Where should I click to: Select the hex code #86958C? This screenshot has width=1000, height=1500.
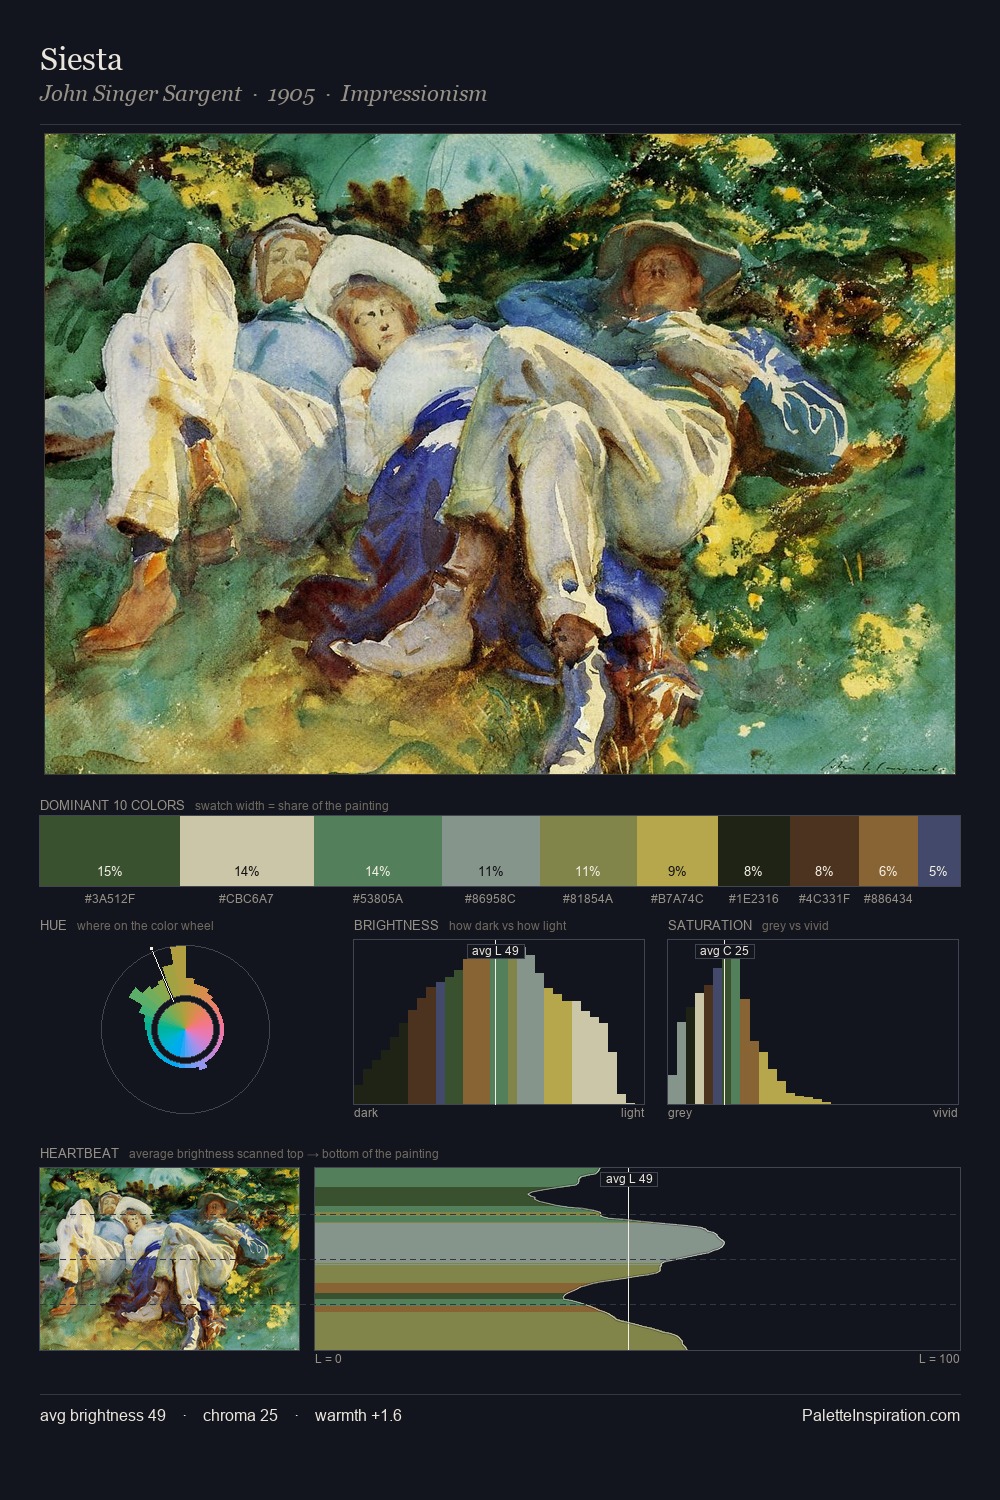click(x=491, y=899)
